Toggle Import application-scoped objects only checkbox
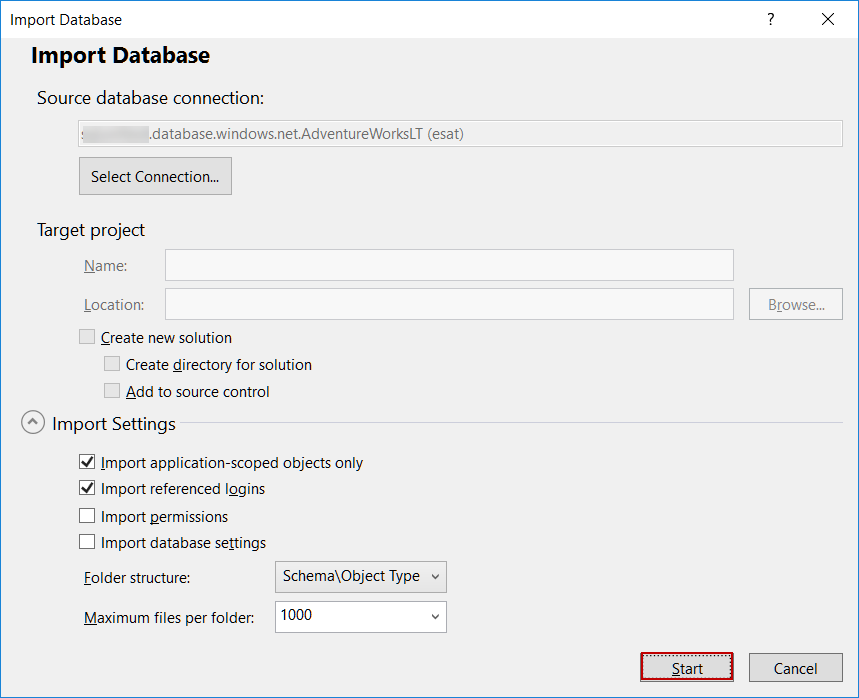Viewport: 859px width, 698px height. tap(87, 463)
